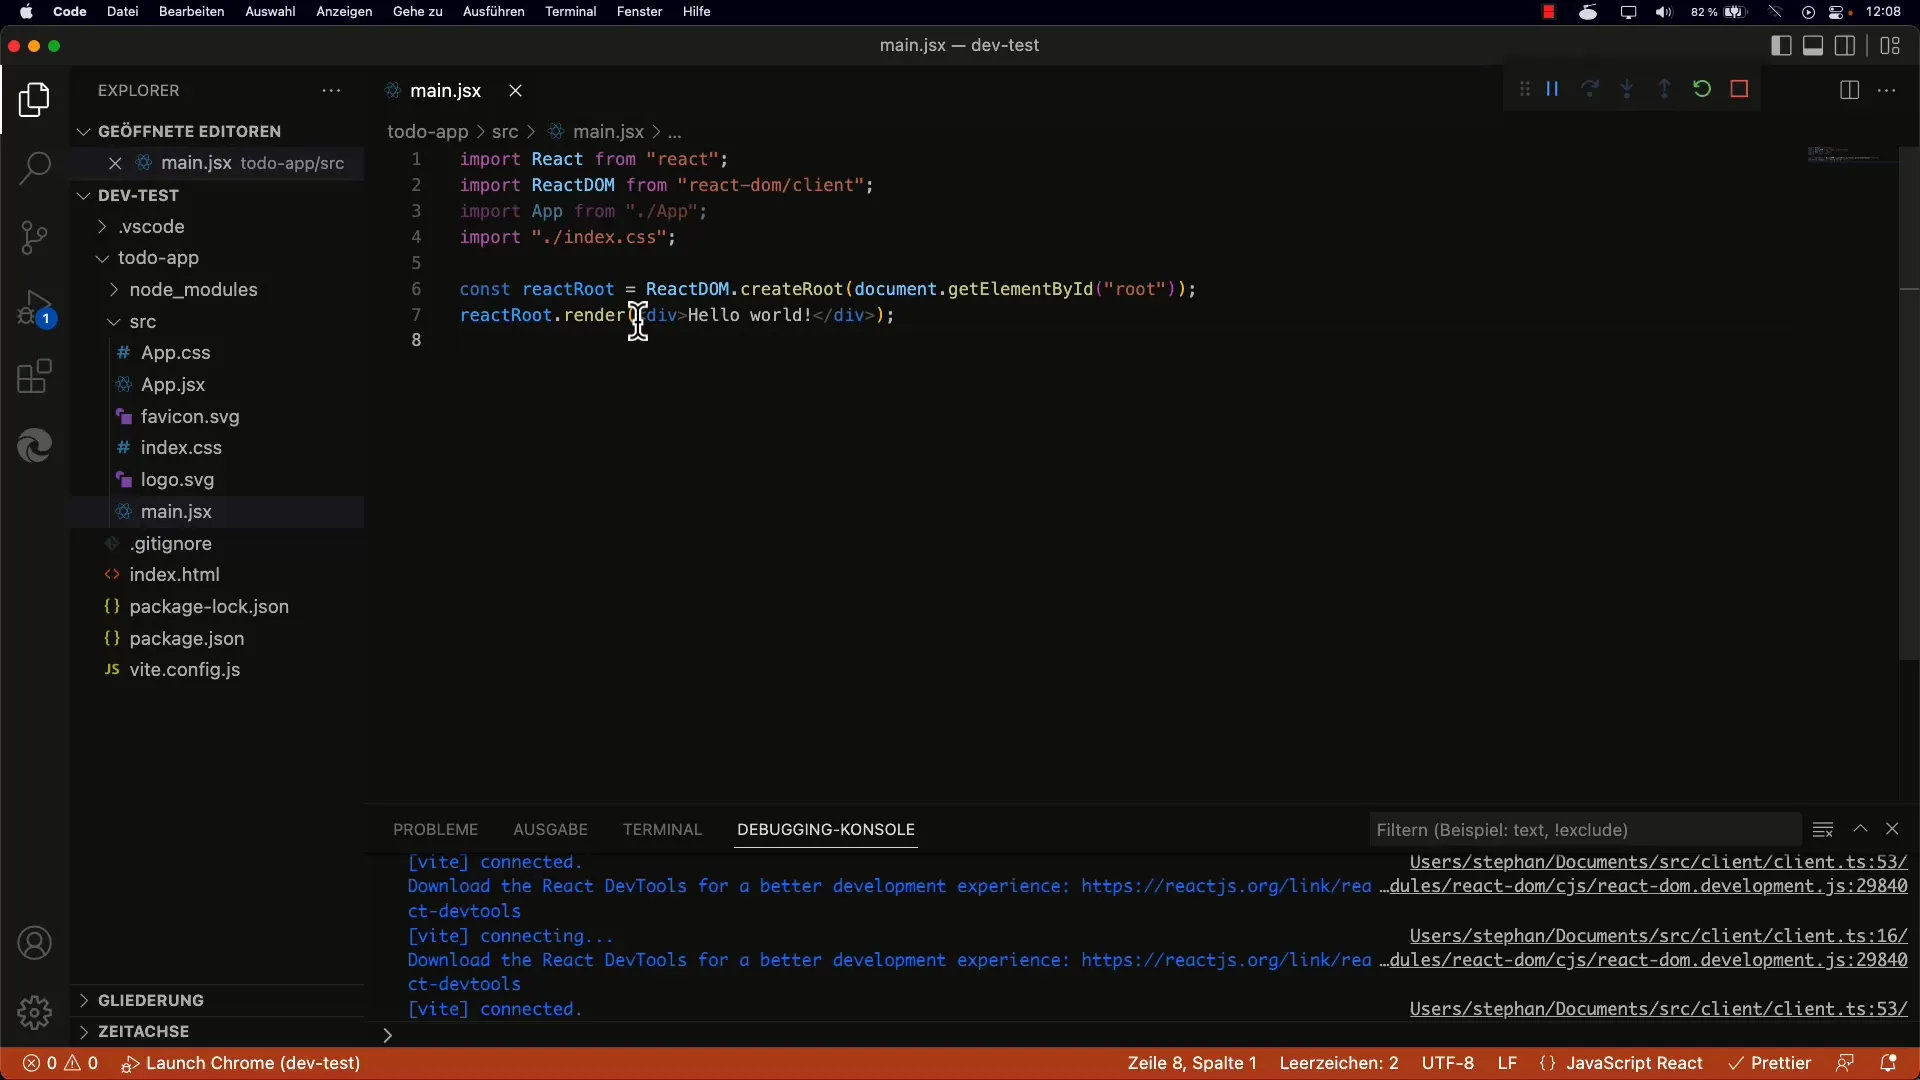The image size is (1920, 1080).
Task: Open favicon.svg in the explorer
Action: pyautogui.click(x=189, y=416)
